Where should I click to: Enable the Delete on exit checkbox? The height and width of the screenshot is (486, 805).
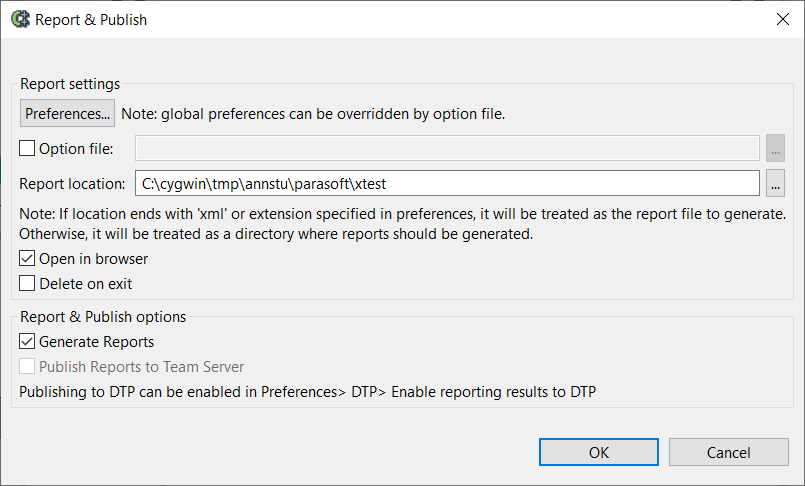27,283
